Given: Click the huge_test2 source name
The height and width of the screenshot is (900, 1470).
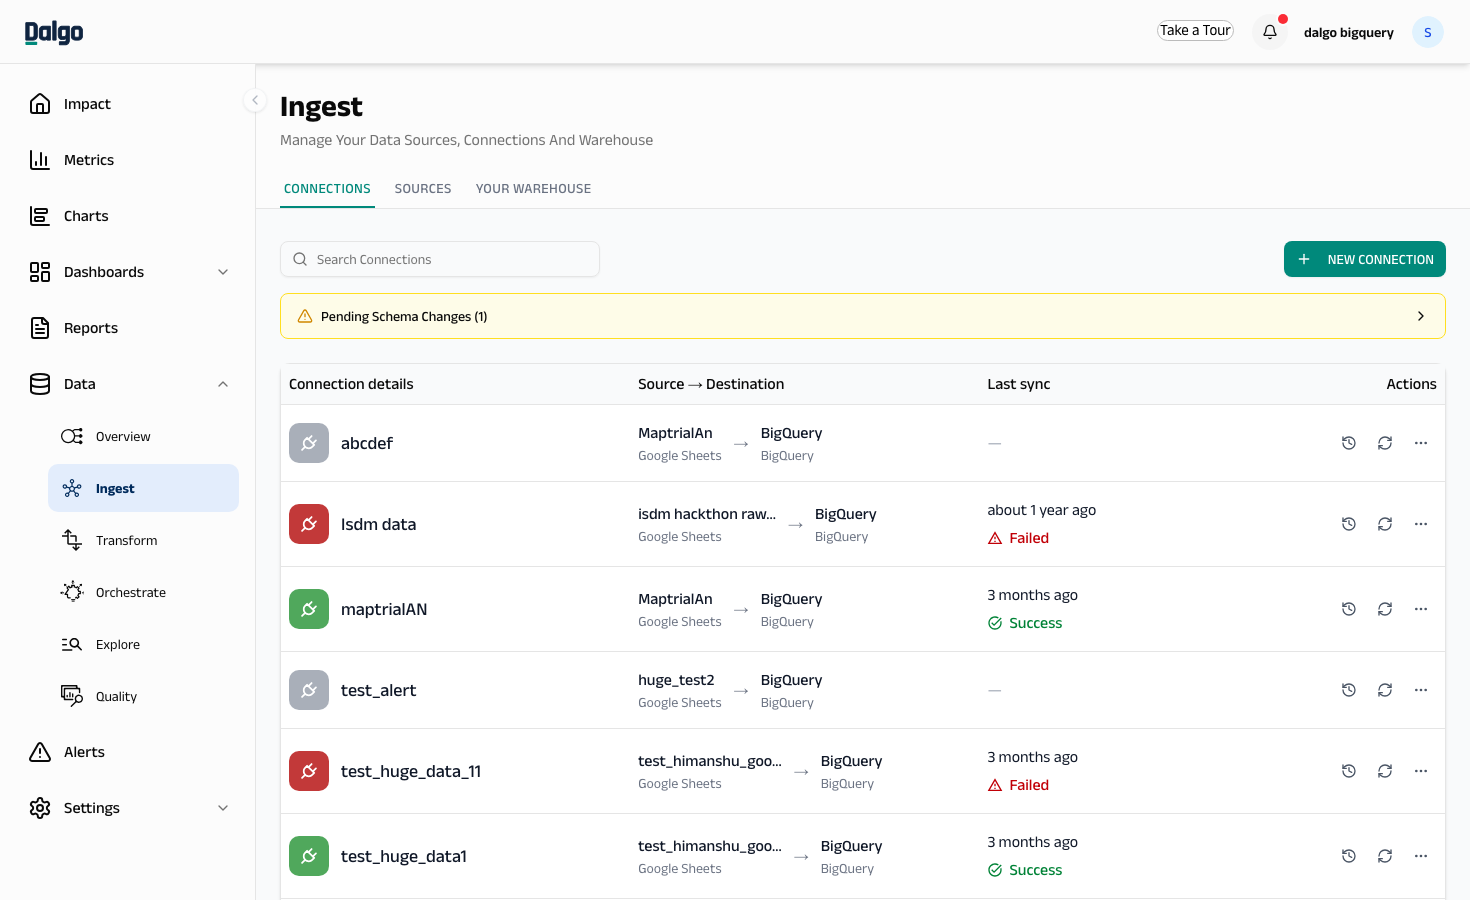Looking at the screenshot, I should pyautogui.click(x=676, y=680).
